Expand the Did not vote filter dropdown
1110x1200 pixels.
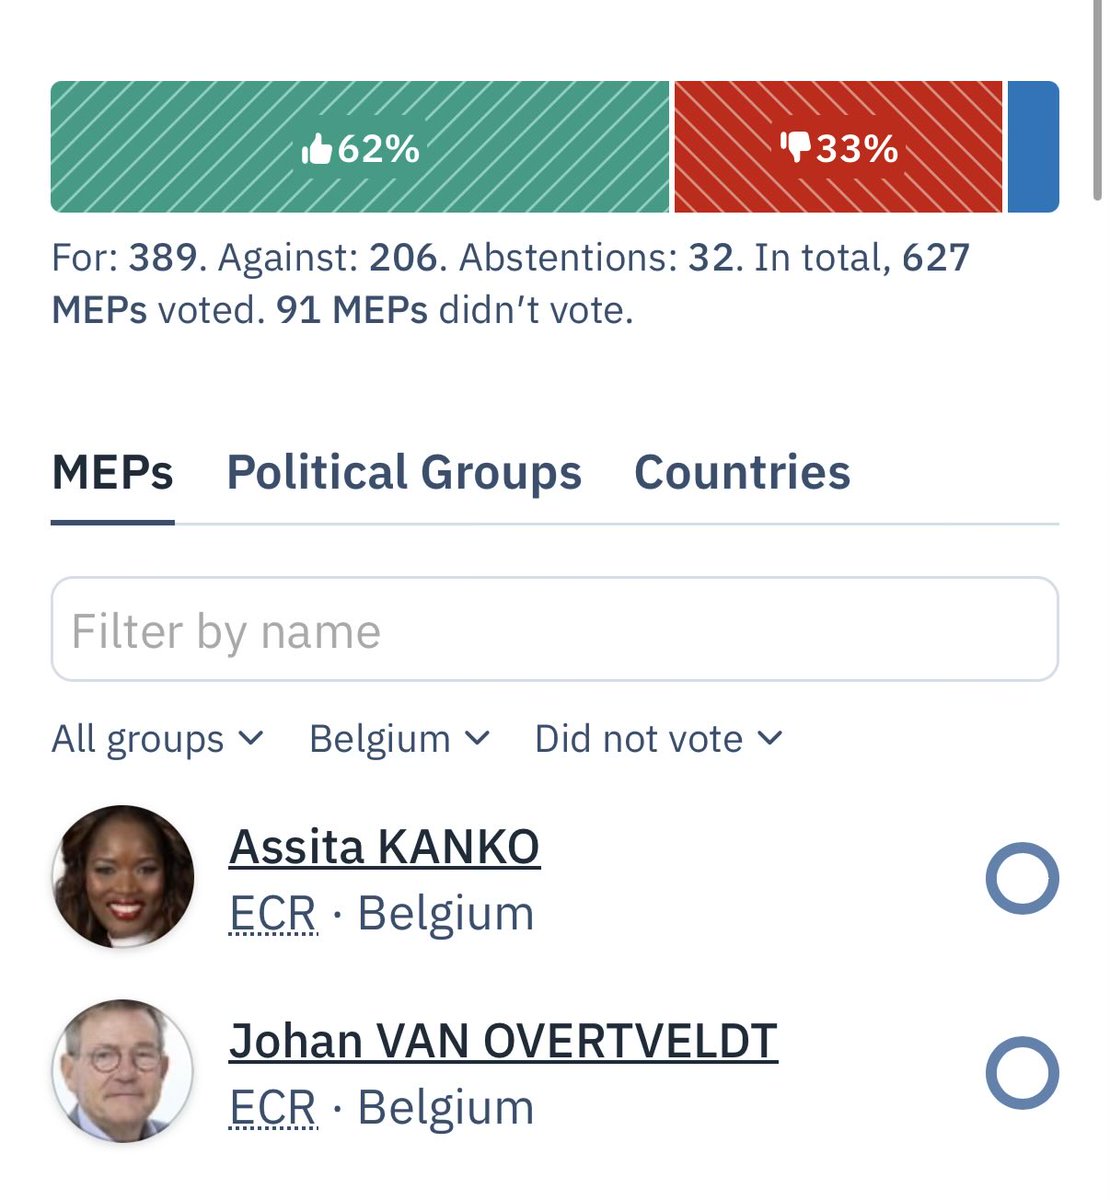point(658,739)
